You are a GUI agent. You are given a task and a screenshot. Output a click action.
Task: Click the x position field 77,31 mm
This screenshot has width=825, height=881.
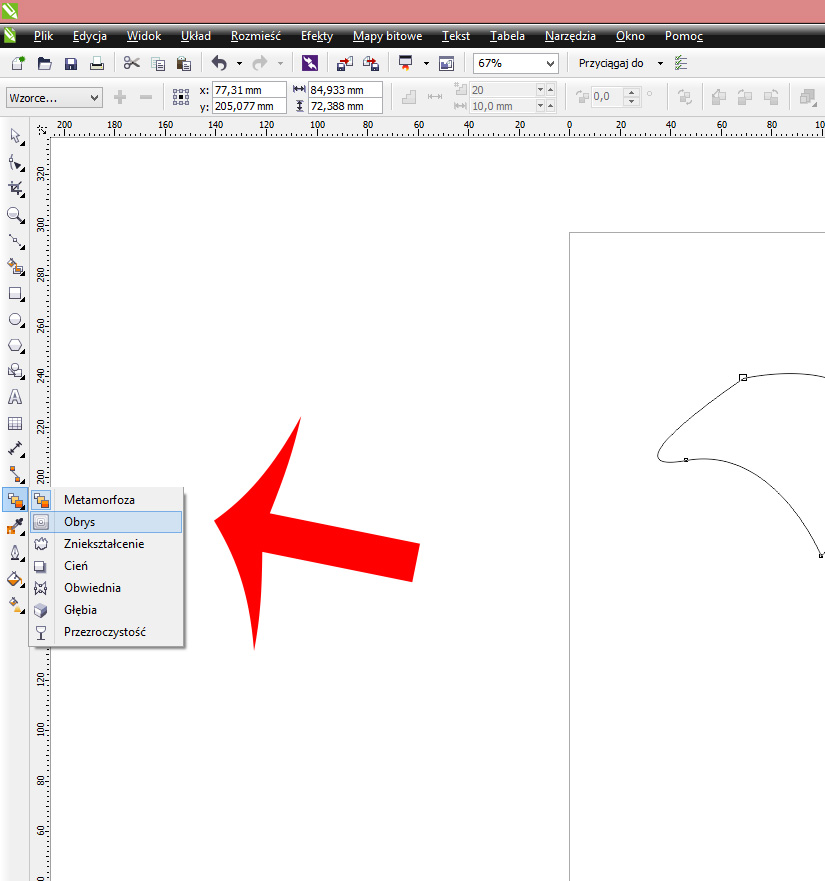click(247, 90)
